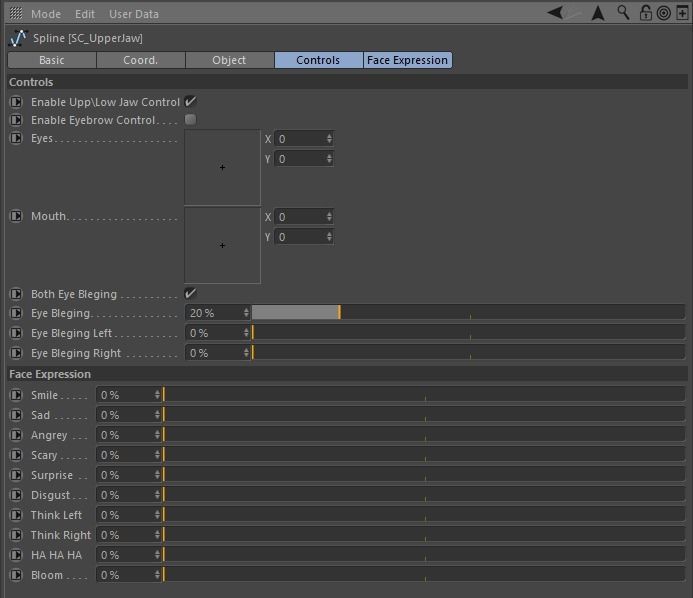Image resolution: width=693 pixels, height=598 pixels.
Task: Click keyframe icon for Enable Eyebrow Control
Action: 16,120
